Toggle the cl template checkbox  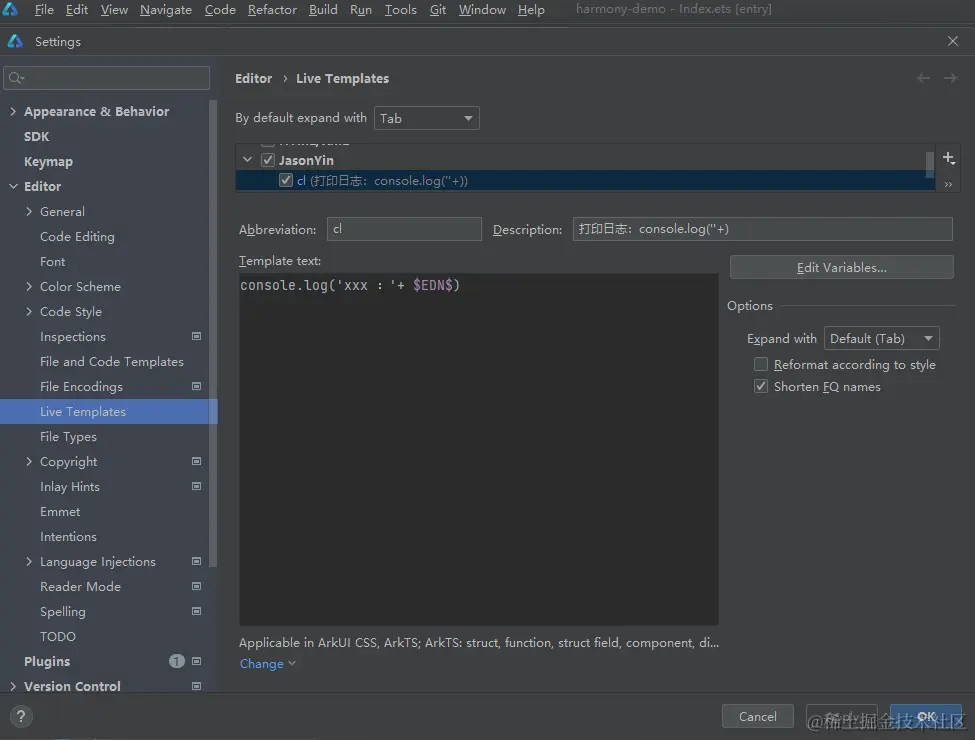285,180
